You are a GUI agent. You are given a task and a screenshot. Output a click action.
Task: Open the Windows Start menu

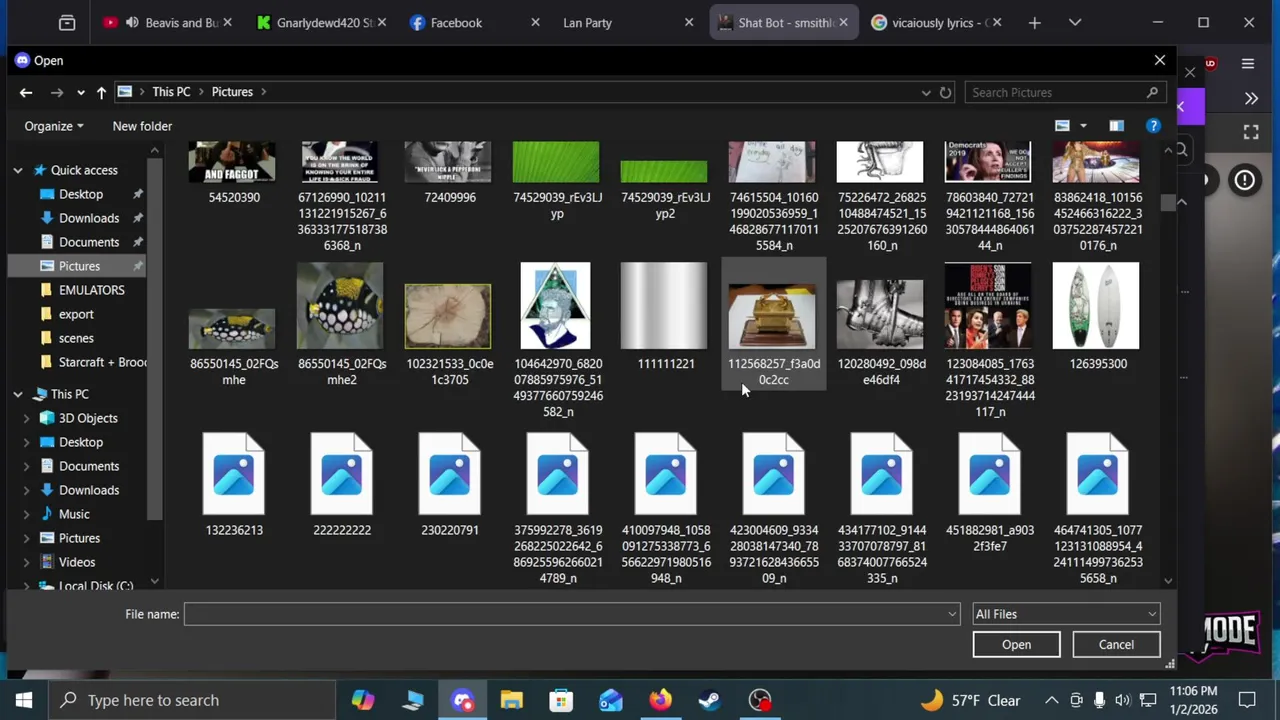[x=24, y=700]
